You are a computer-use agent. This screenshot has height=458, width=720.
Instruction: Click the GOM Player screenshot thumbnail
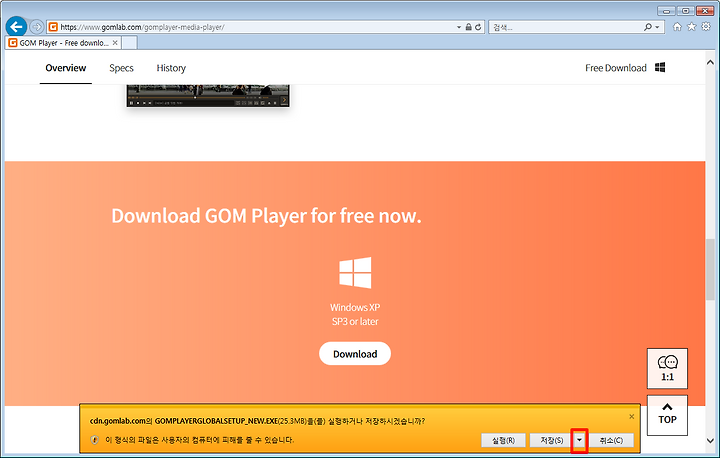pyautogui.click(x=208, y=96)
